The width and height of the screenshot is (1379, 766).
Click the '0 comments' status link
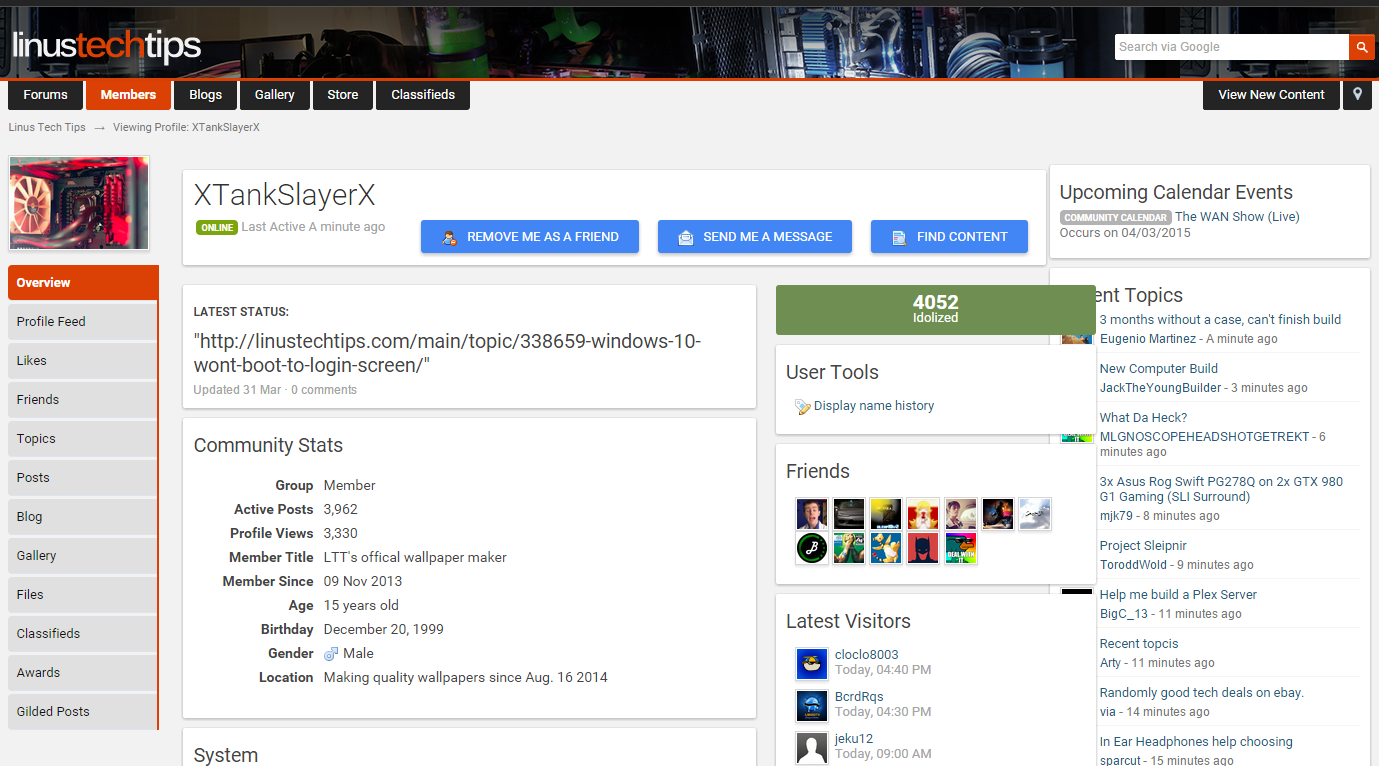click(x=324, y=390)
